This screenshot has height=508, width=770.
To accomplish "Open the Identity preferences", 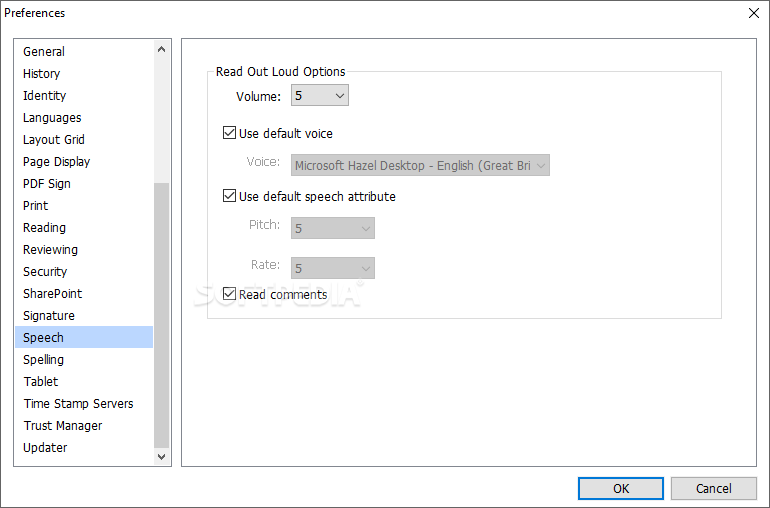I will [x=84, y=96].
